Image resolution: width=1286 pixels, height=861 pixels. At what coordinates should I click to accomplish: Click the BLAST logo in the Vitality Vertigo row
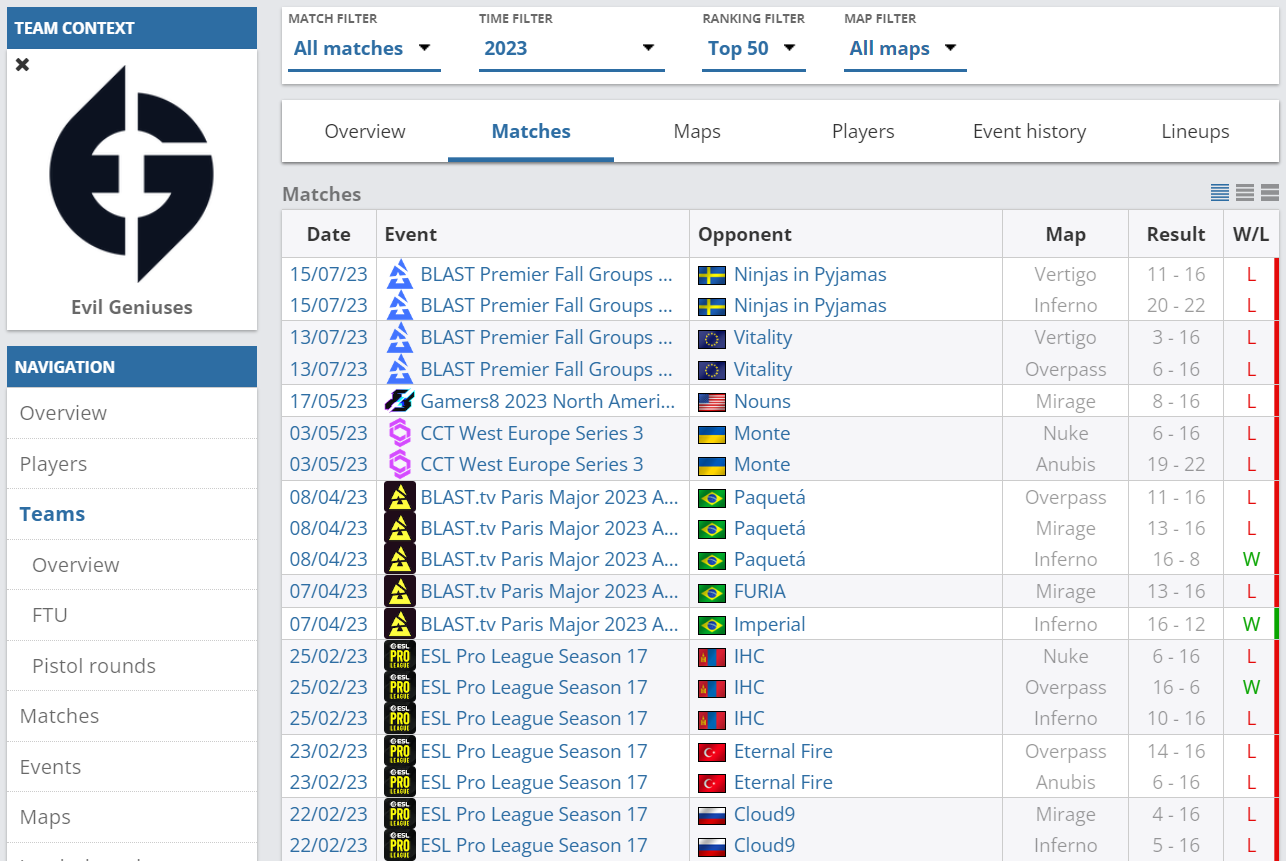tap(400, 337)
